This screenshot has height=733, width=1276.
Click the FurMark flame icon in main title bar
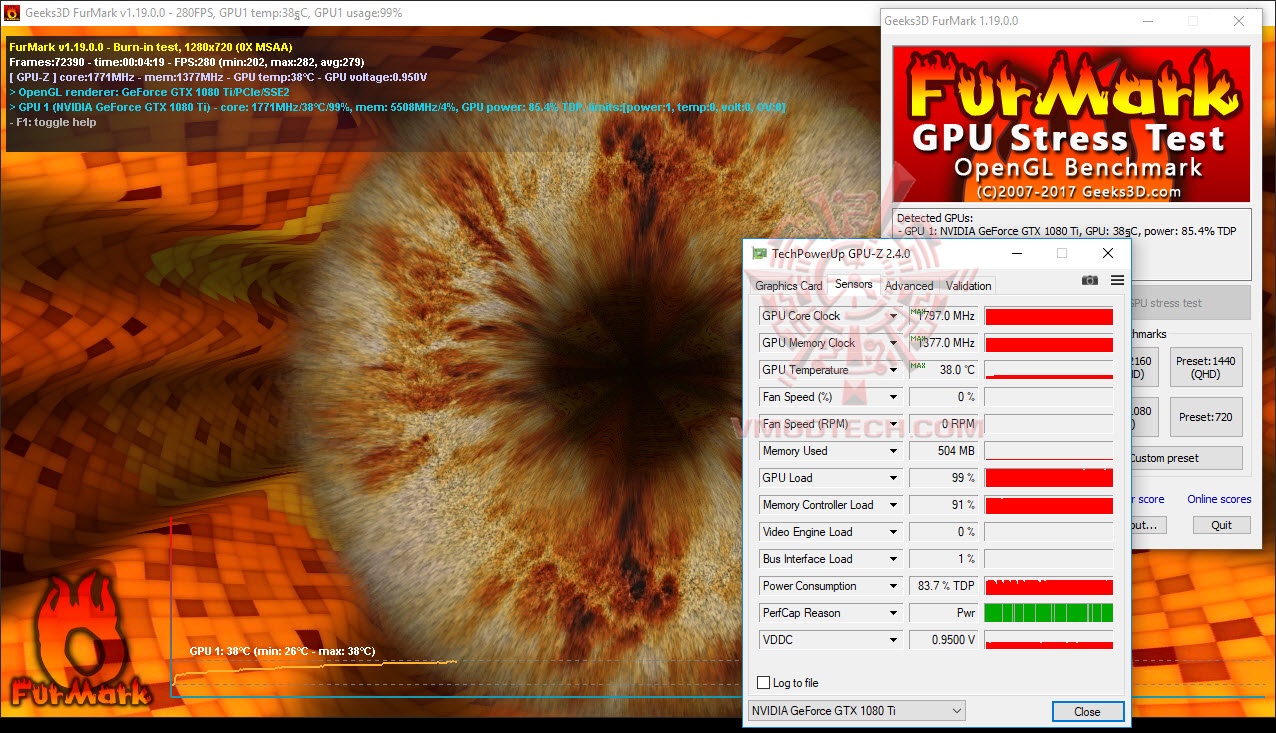click(12, 13)
